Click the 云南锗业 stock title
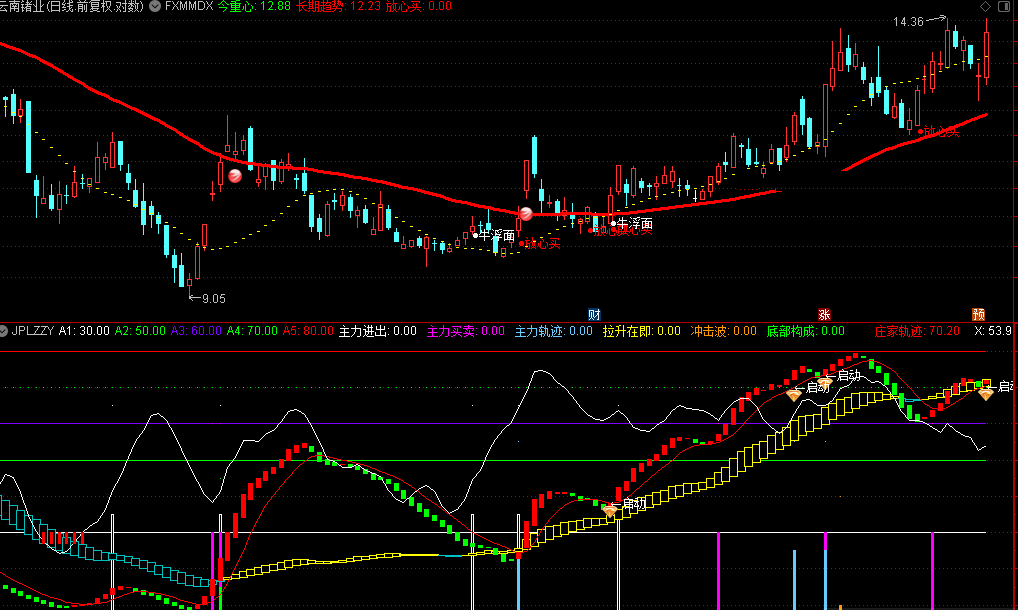Image resolution: width=1018 pixels, height=610 pixels. coord(71,6)
